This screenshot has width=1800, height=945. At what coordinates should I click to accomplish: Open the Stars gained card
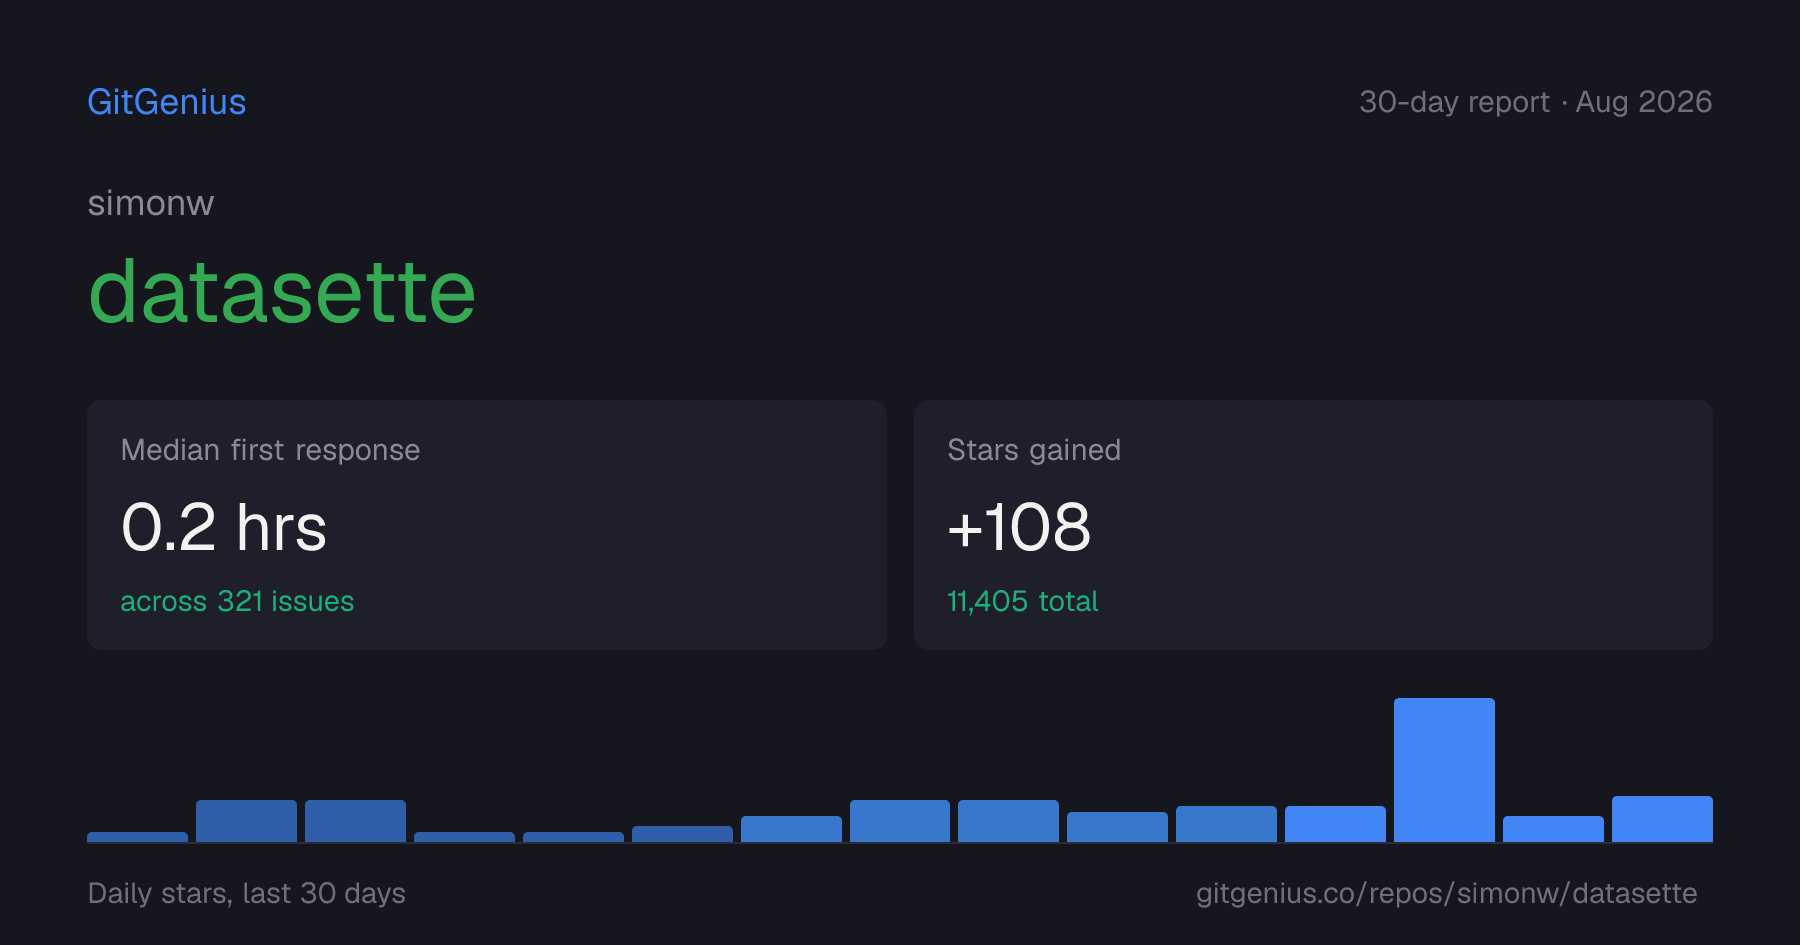coord(1313,525)
